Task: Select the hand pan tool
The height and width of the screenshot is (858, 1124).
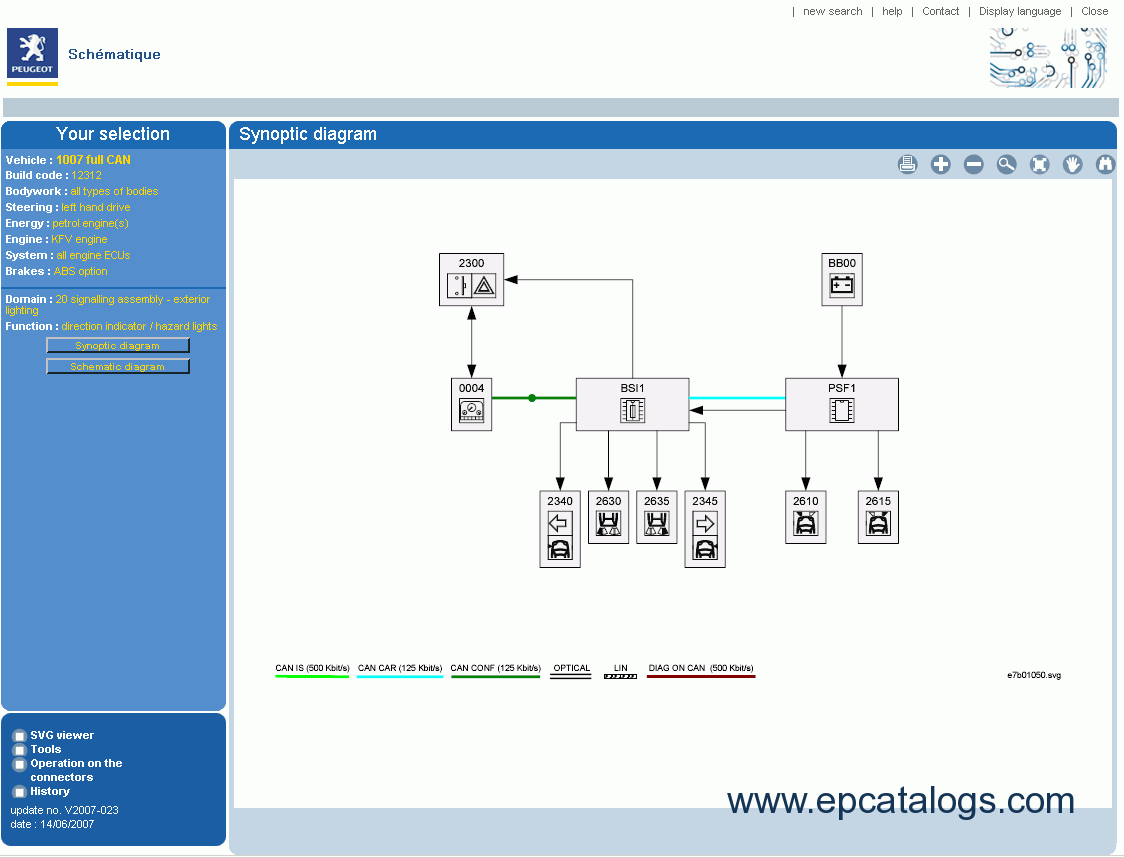Action: tap(1072, 165)
